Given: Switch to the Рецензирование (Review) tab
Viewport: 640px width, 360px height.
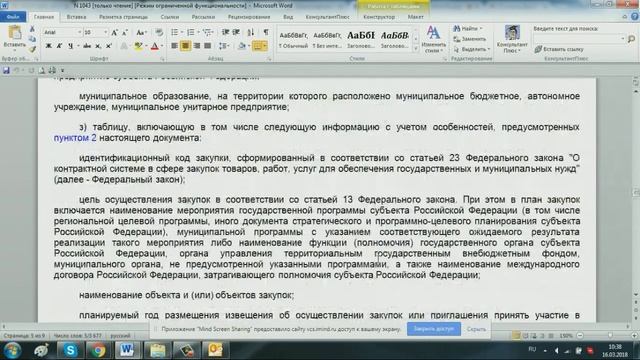Looking at the screenshot, I should (x=249, y=17).
